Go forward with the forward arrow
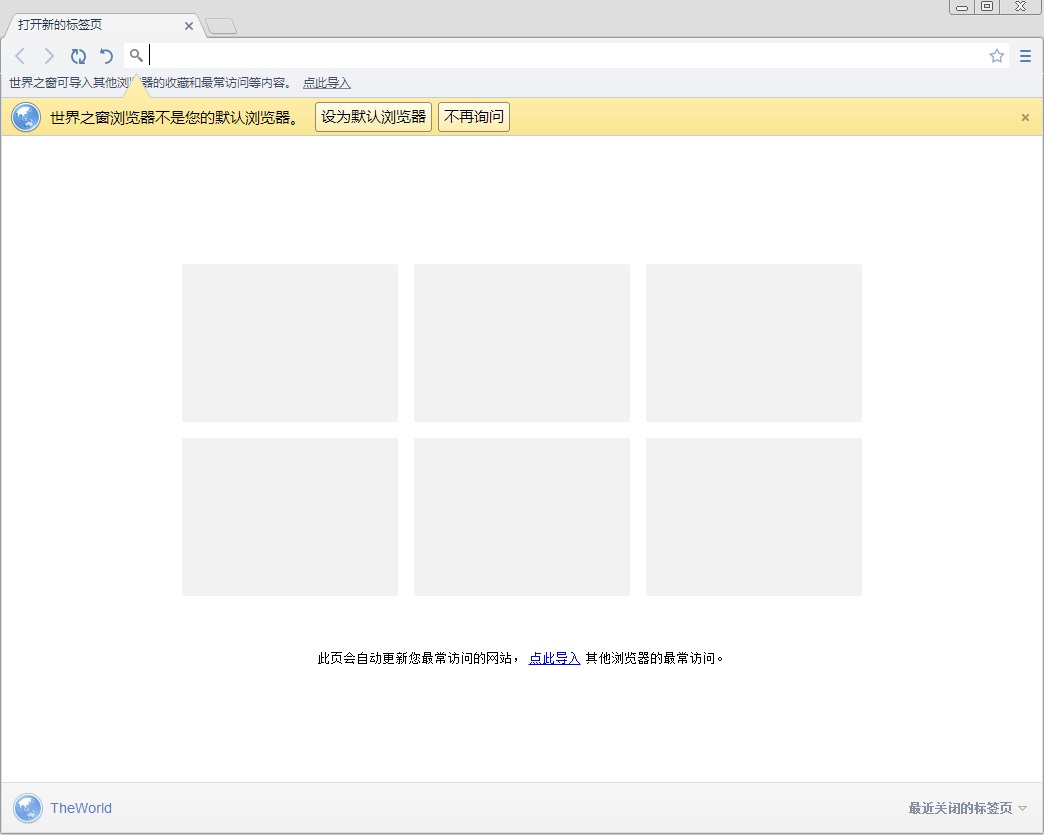 click(49, 56)
